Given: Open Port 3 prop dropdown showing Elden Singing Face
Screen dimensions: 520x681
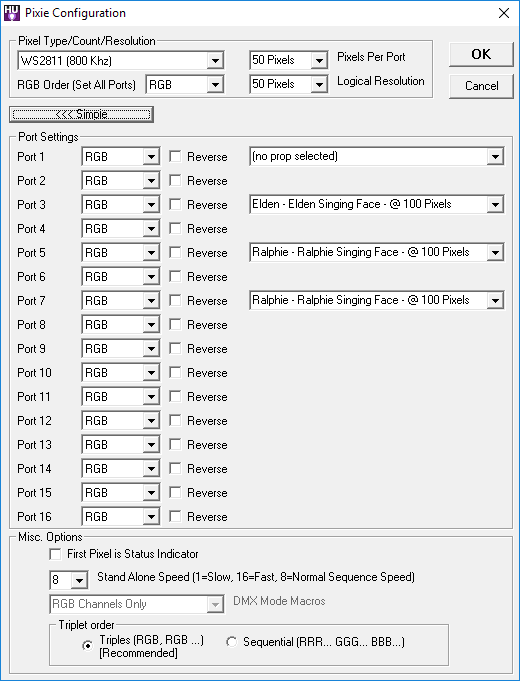Looking at the screenshot, I should pyautogui.click(x=377, y=204).
